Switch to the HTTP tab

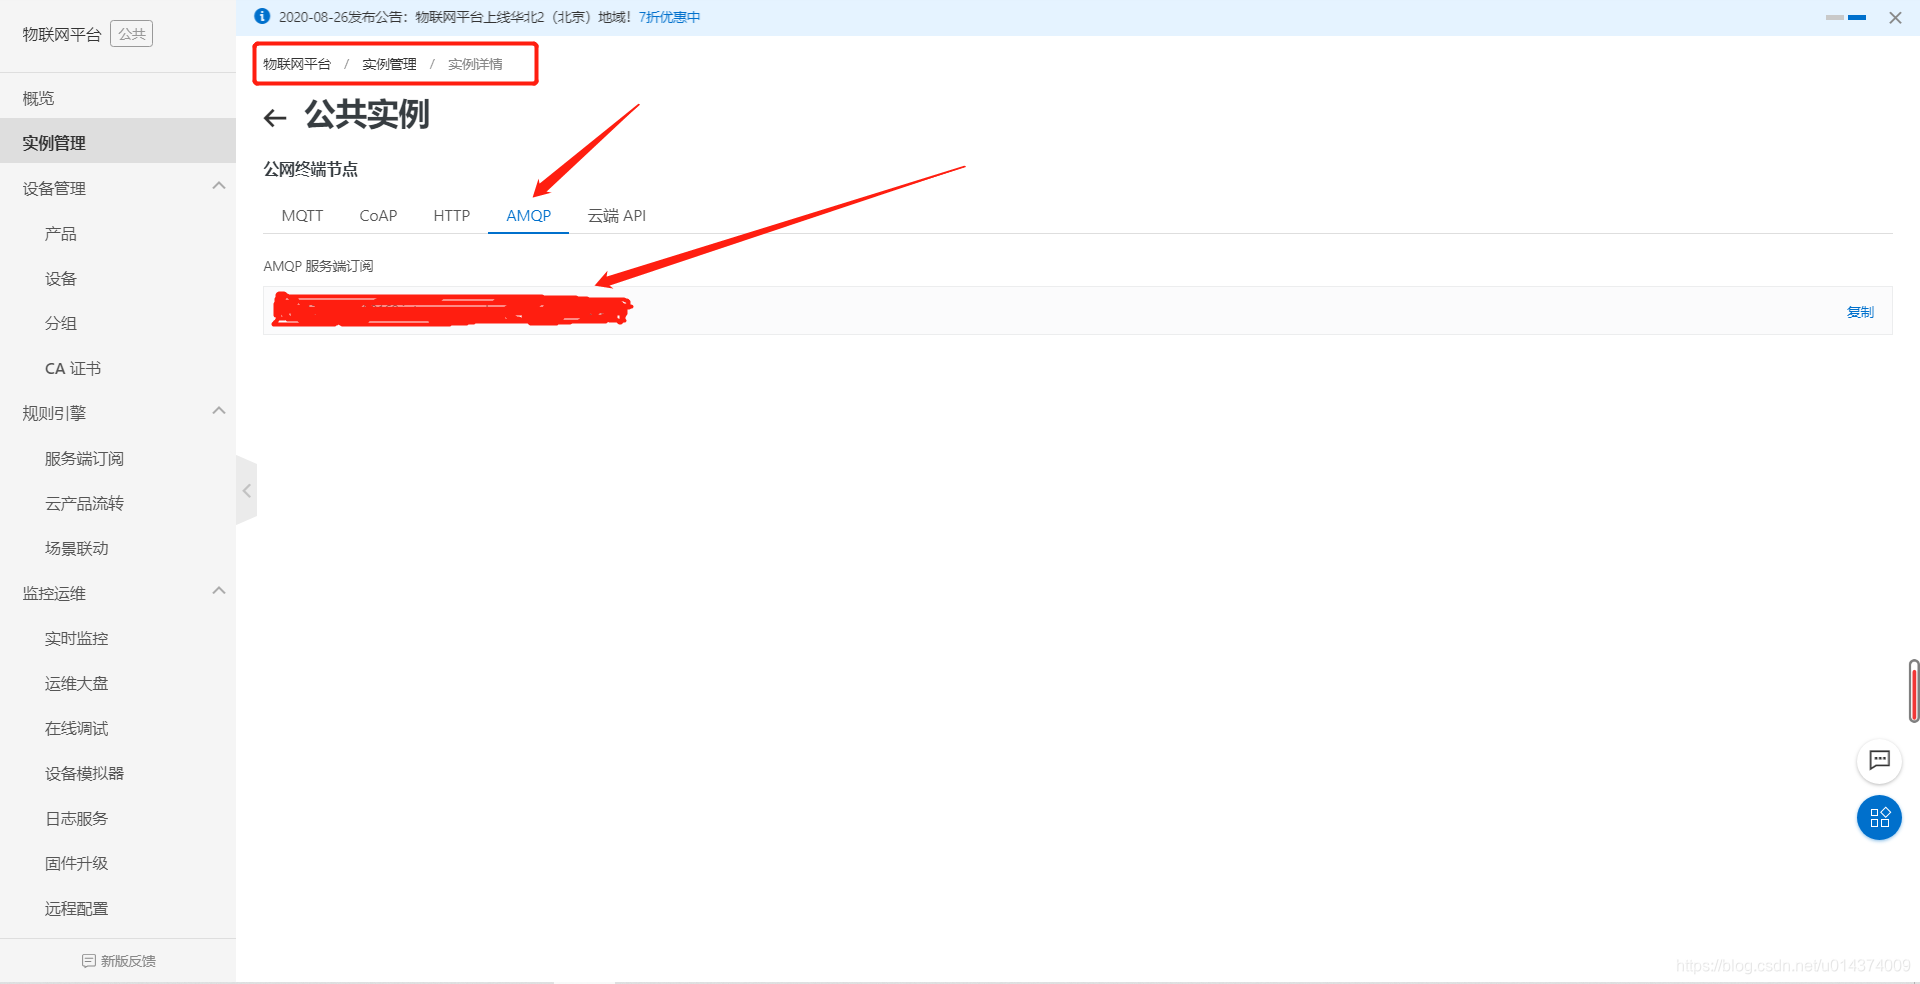(x=451, y=216)
